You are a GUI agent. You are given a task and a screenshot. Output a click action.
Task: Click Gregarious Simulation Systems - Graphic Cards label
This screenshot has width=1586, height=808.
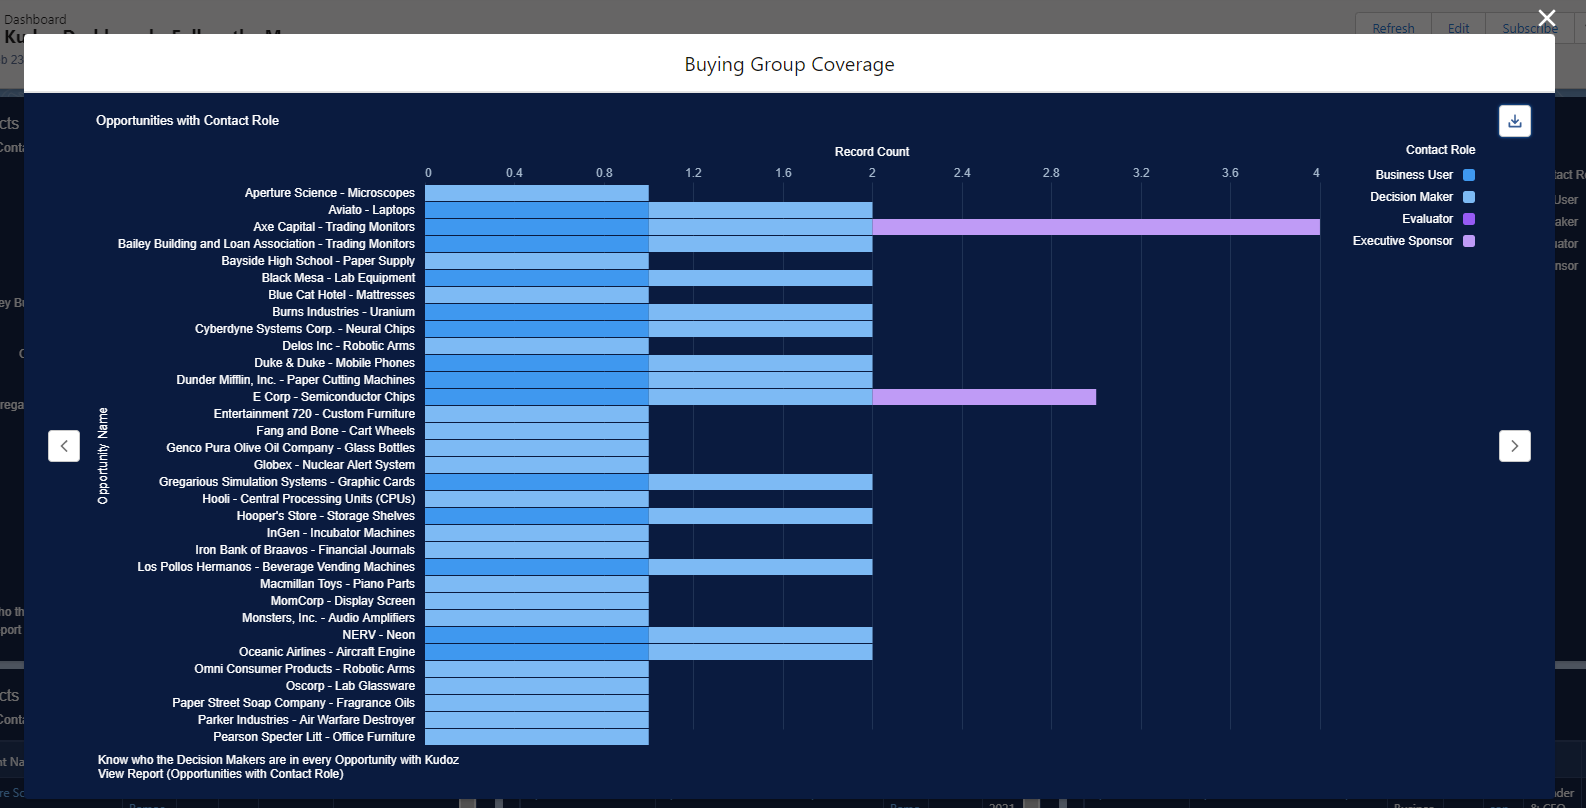287,482
